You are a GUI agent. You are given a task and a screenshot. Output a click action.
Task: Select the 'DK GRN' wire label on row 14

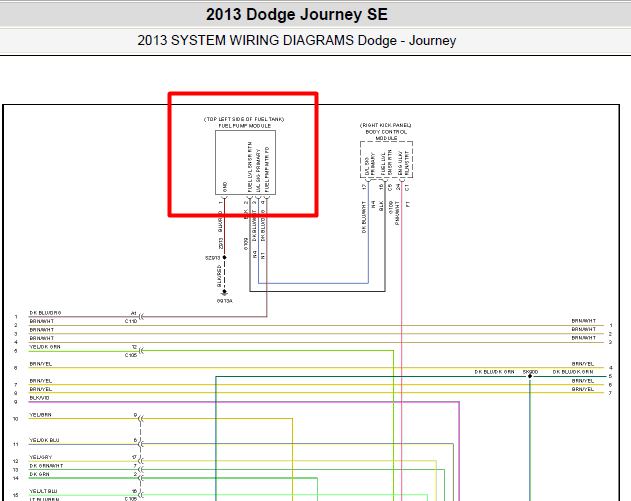coord(39,474)
